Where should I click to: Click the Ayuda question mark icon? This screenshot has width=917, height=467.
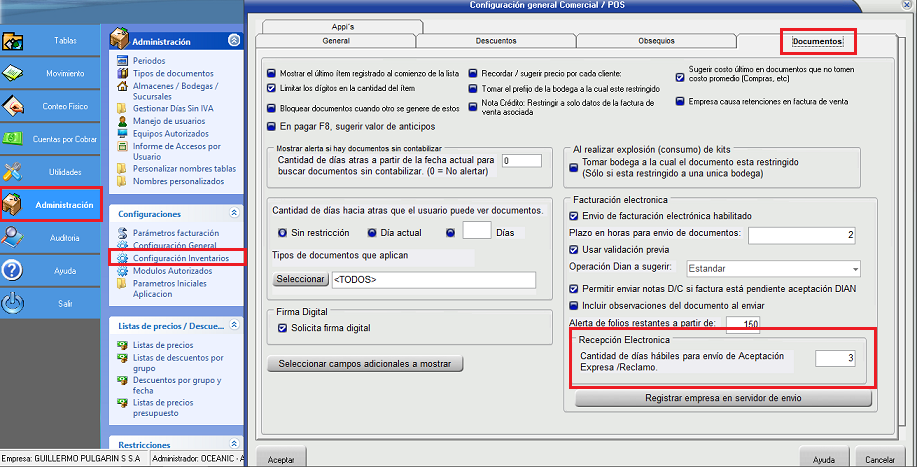click(14, 270)
